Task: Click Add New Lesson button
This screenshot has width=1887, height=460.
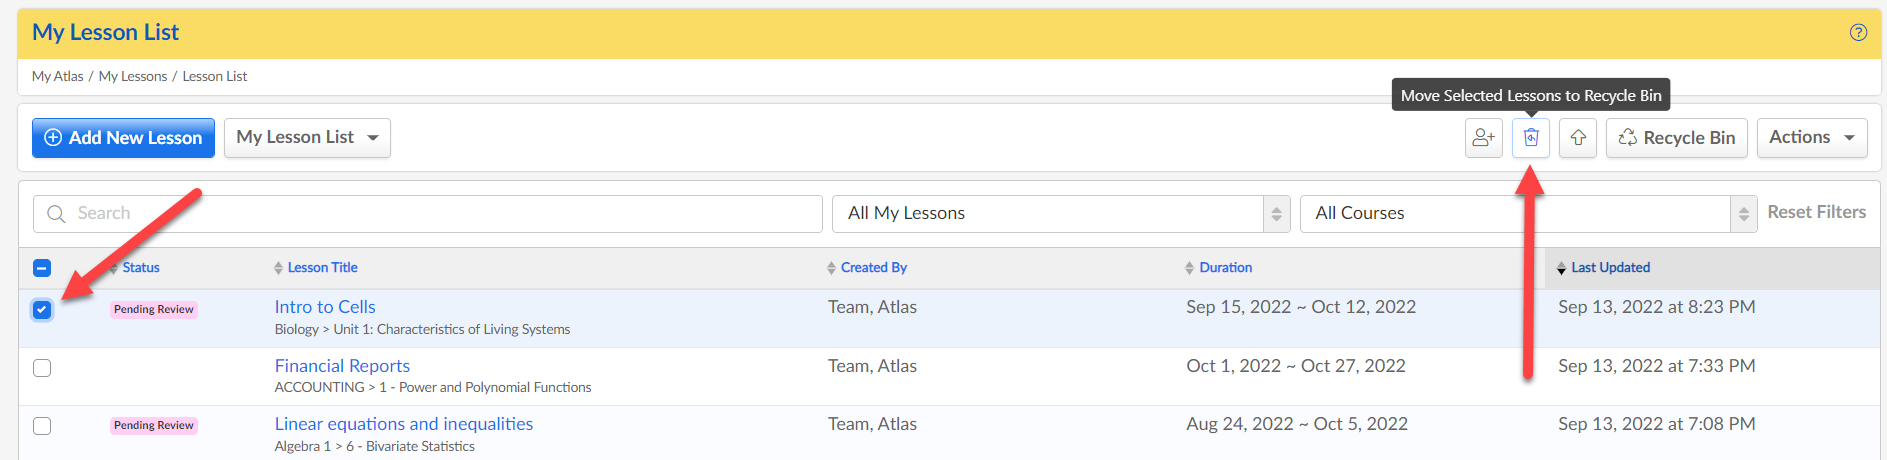Action: [124, 138]
